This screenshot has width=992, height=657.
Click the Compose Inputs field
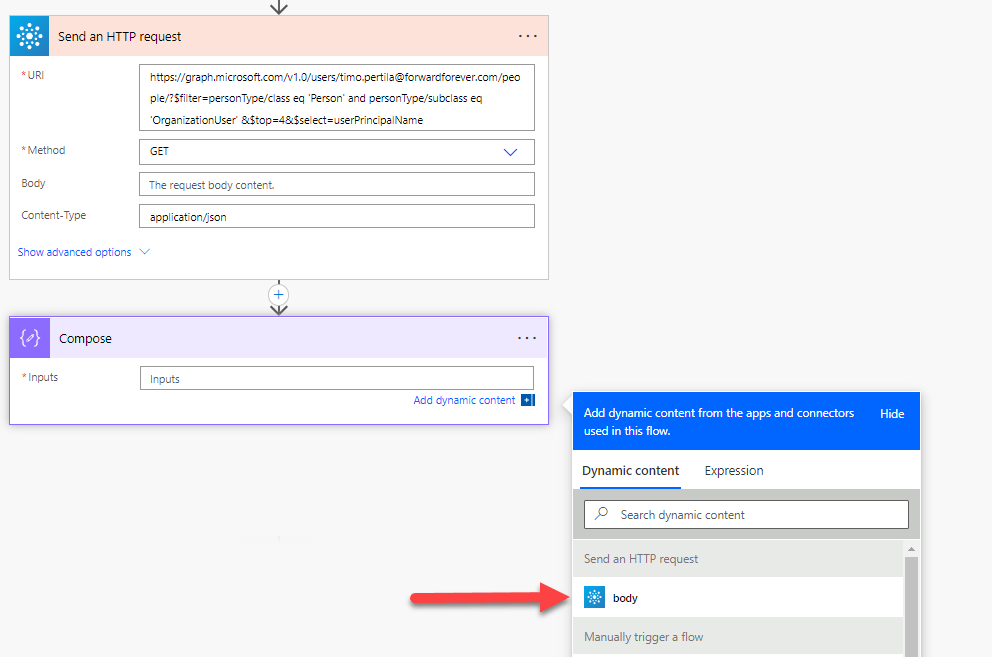click(x=336, y=378)
